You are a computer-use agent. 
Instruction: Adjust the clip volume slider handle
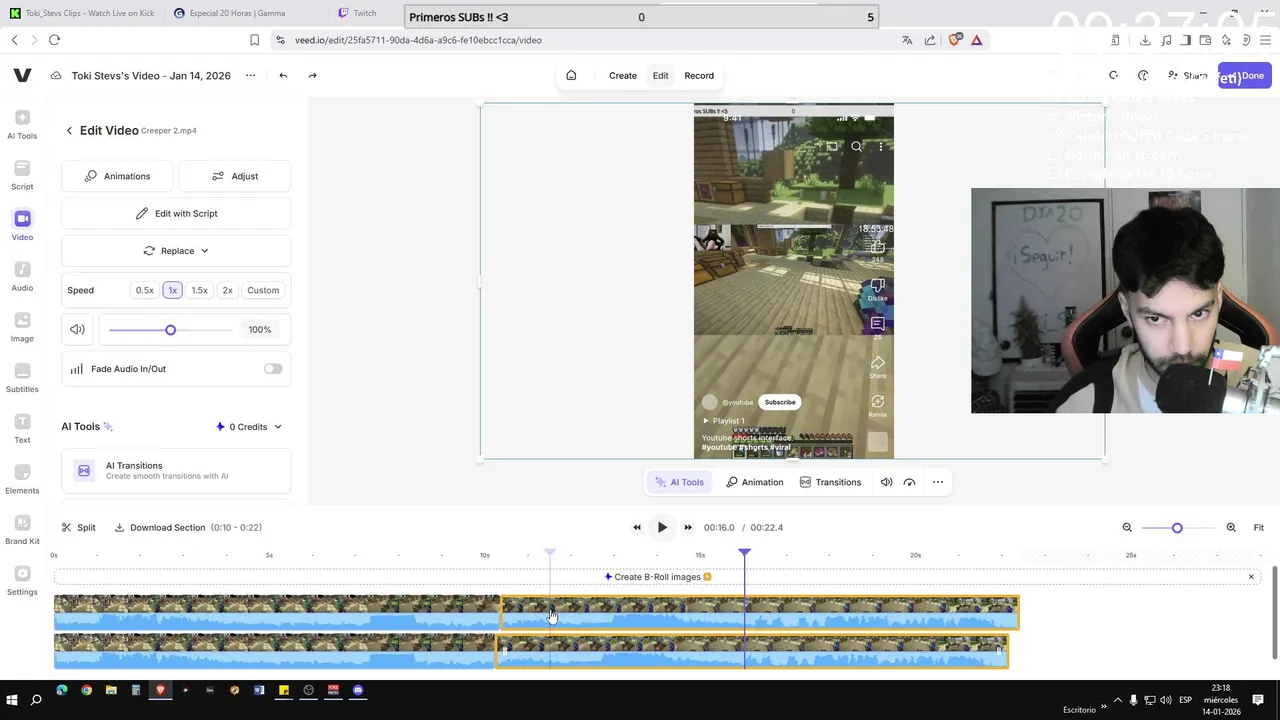click(170, 330)
